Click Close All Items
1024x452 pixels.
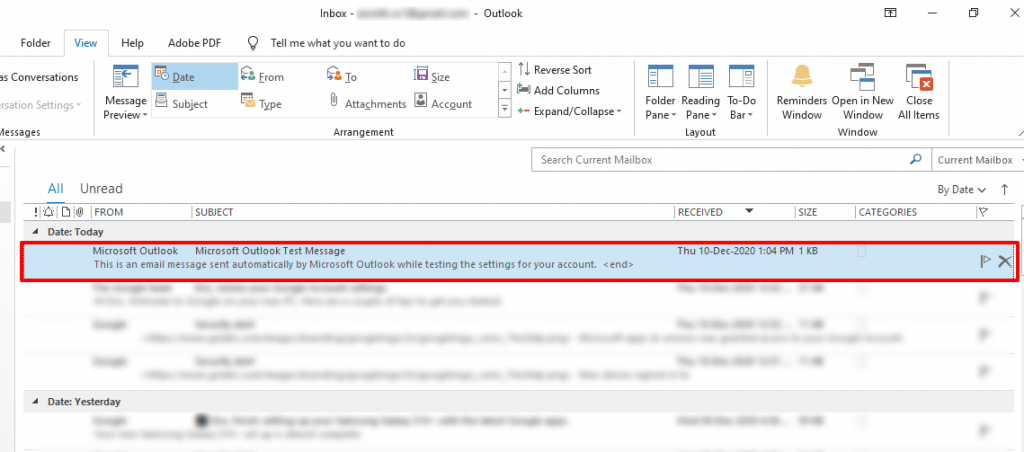[919, 93]
